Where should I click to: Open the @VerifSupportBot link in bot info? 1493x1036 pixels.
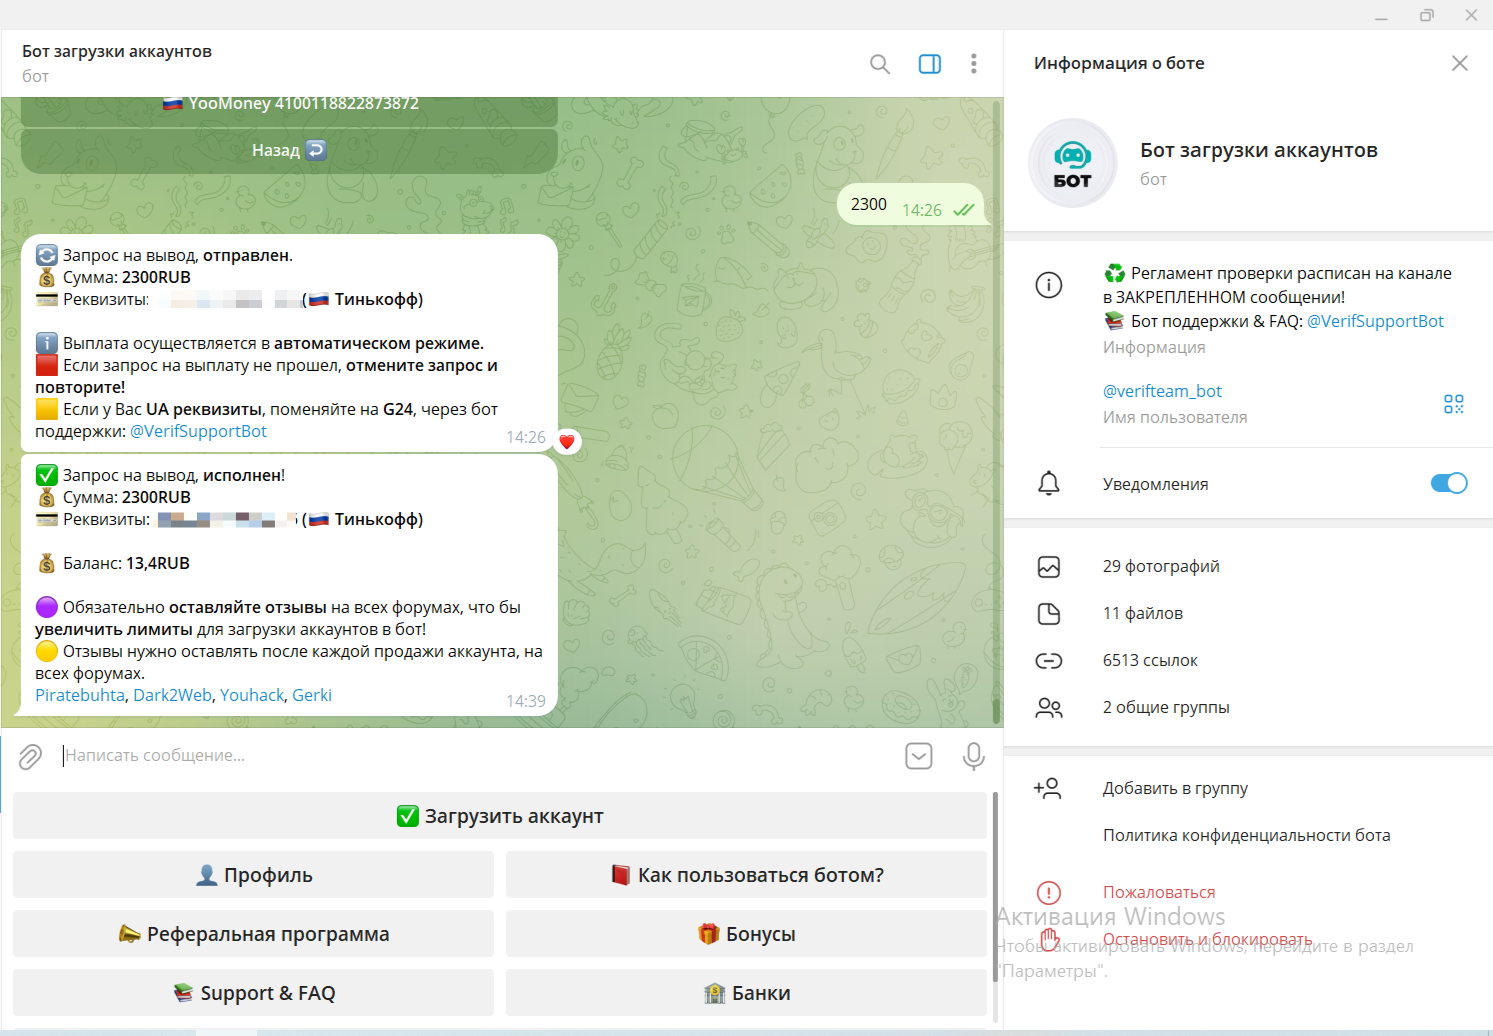(x=1375, y=321)
